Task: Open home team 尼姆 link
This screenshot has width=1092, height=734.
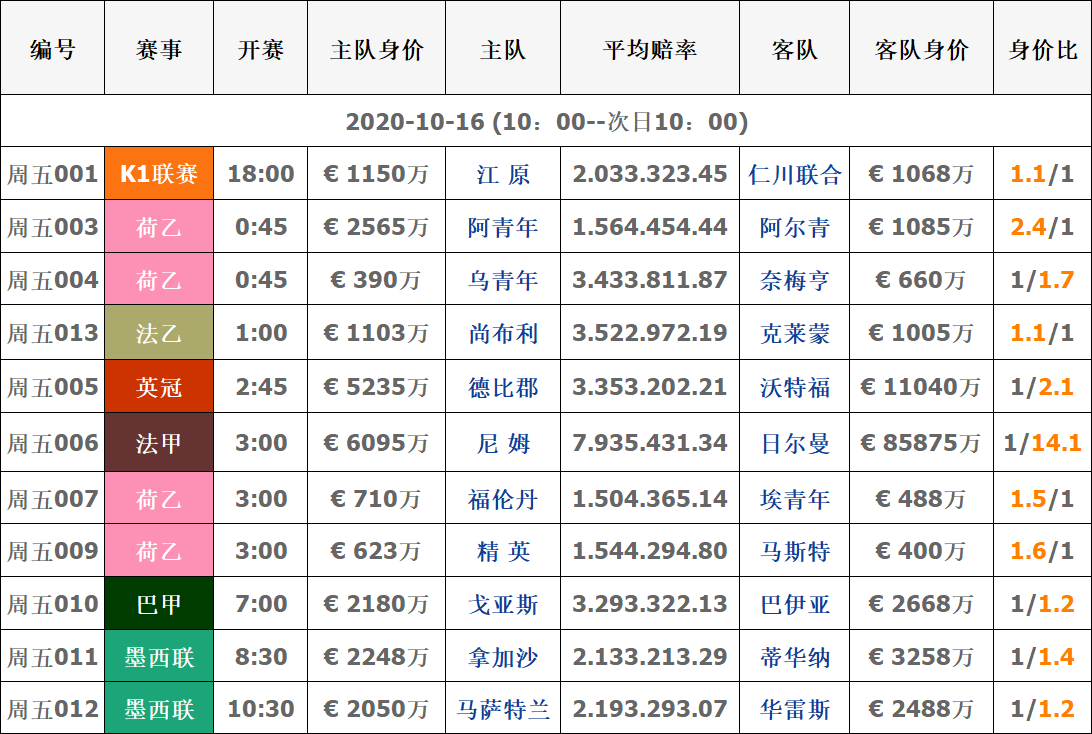Action: click(x=503, y=443)
